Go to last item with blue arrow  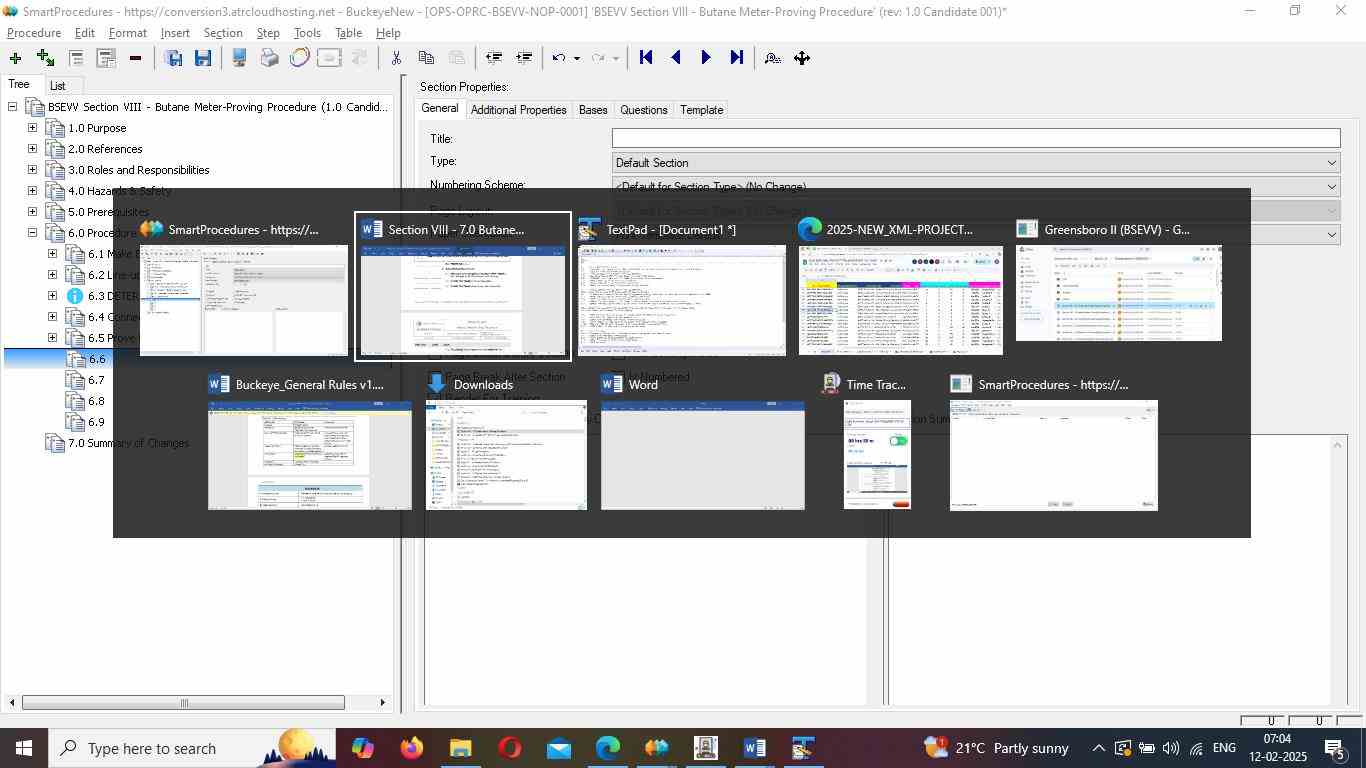click(736, 58)
